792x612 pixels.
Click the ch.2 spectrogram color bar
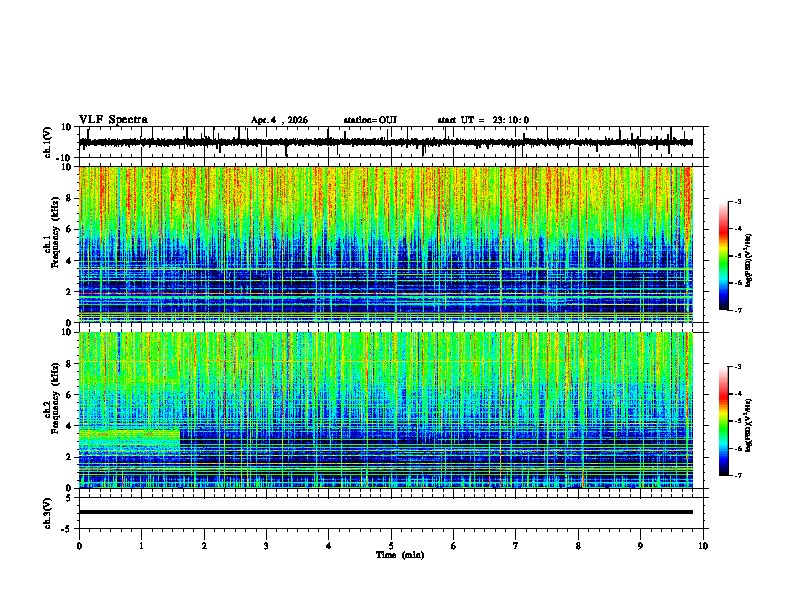[724, 421]
